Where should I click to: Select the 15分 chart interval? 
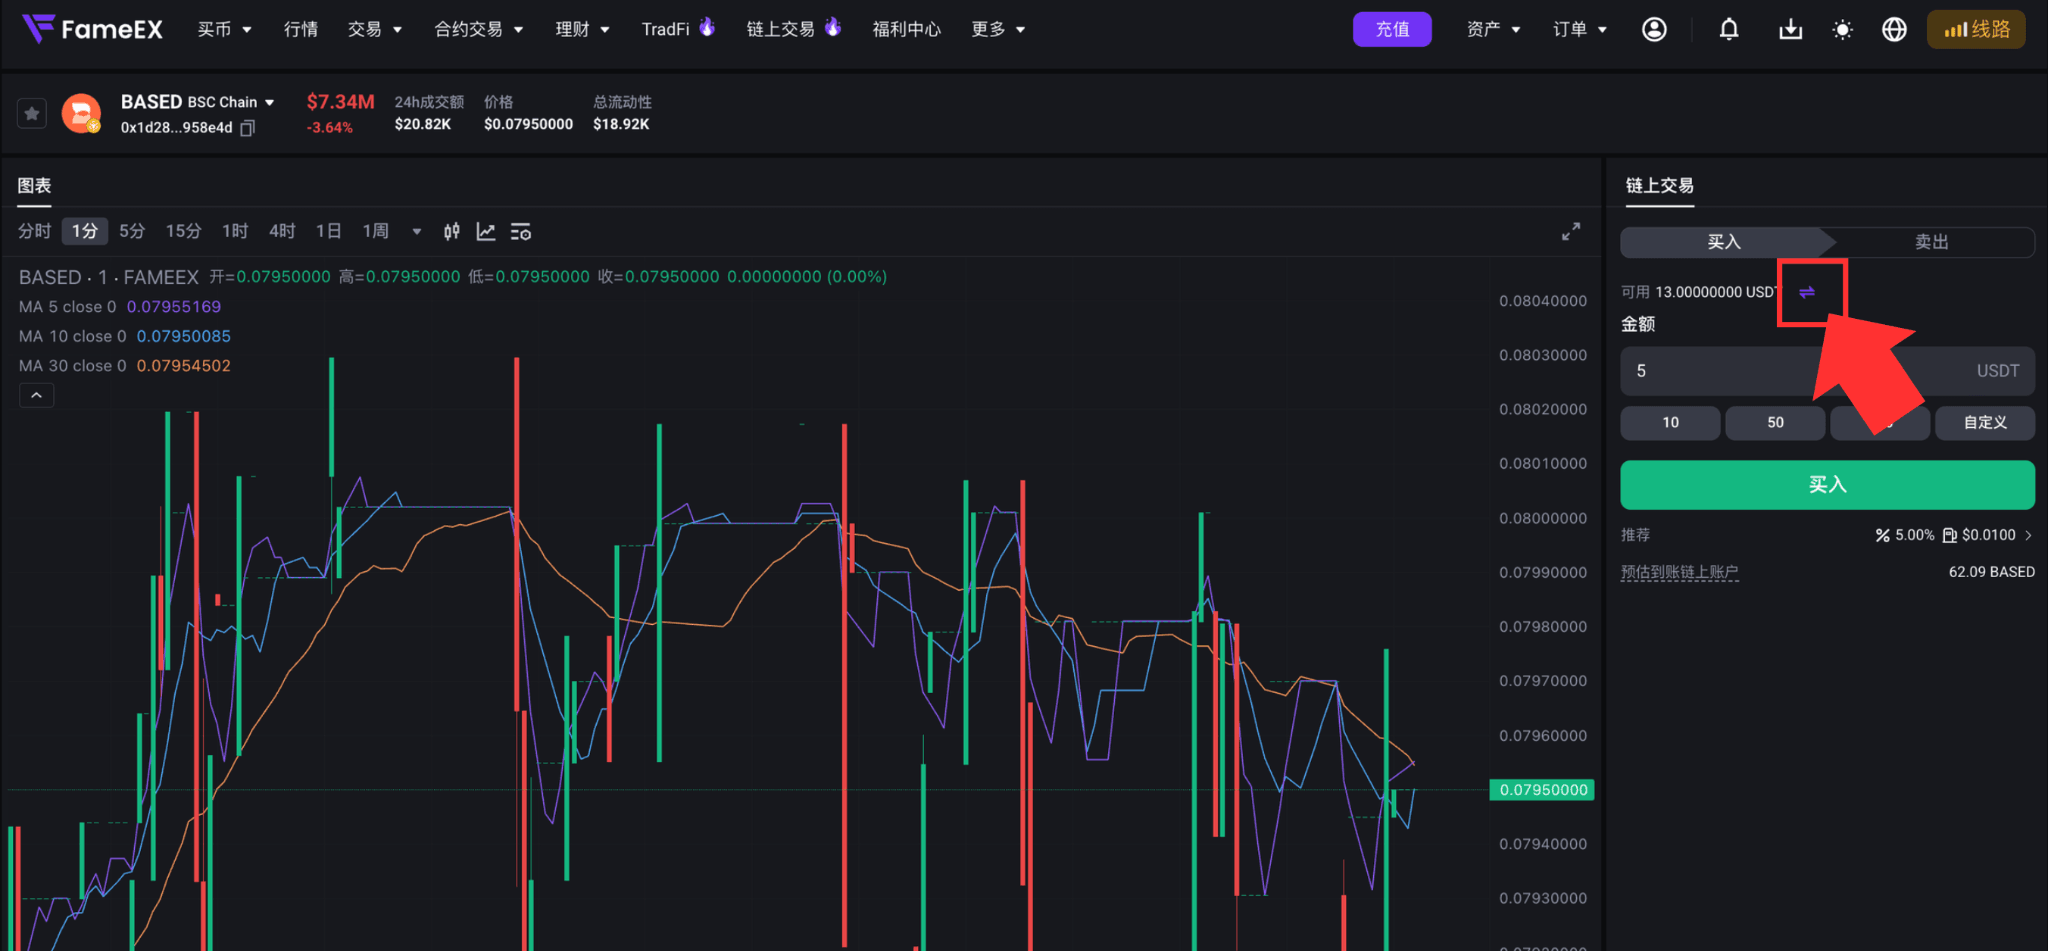184,232
